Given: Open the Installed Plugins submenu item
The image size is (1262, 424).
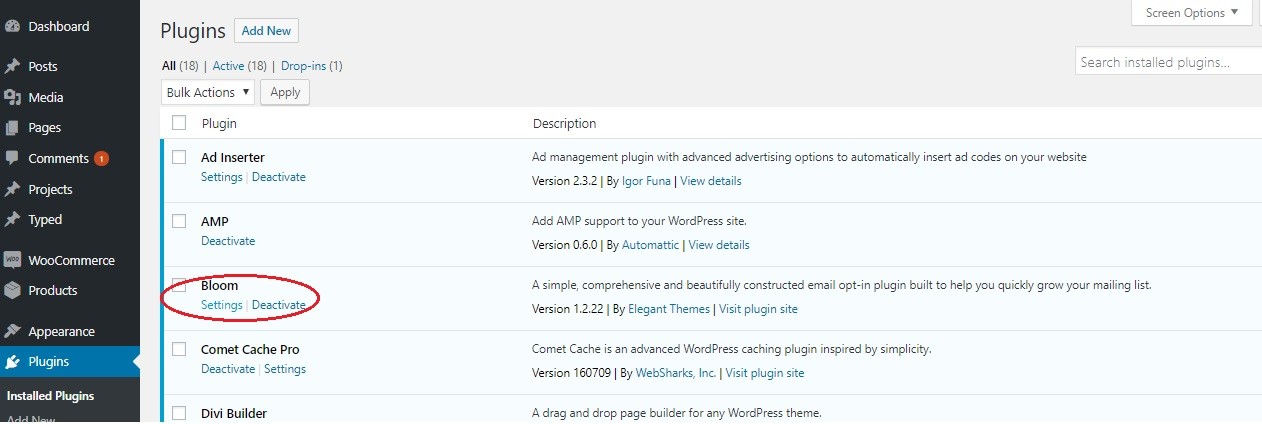Looking at the screenshot, I should pyautogui.click(x=51, y=396).
